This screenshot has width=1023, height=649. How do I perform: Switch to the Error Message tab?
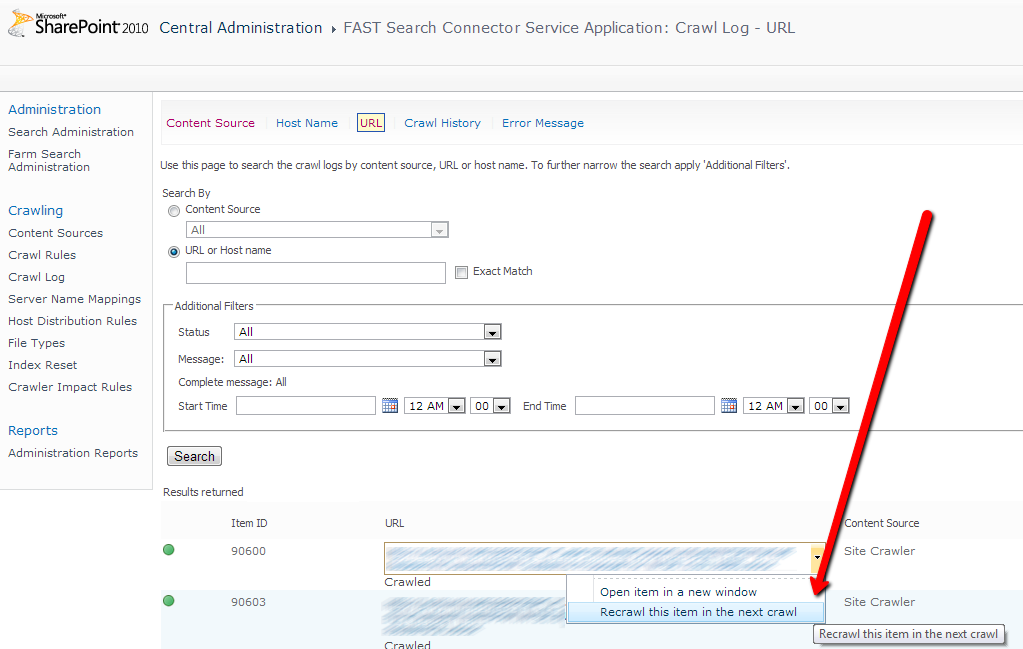tap(542, 123)
